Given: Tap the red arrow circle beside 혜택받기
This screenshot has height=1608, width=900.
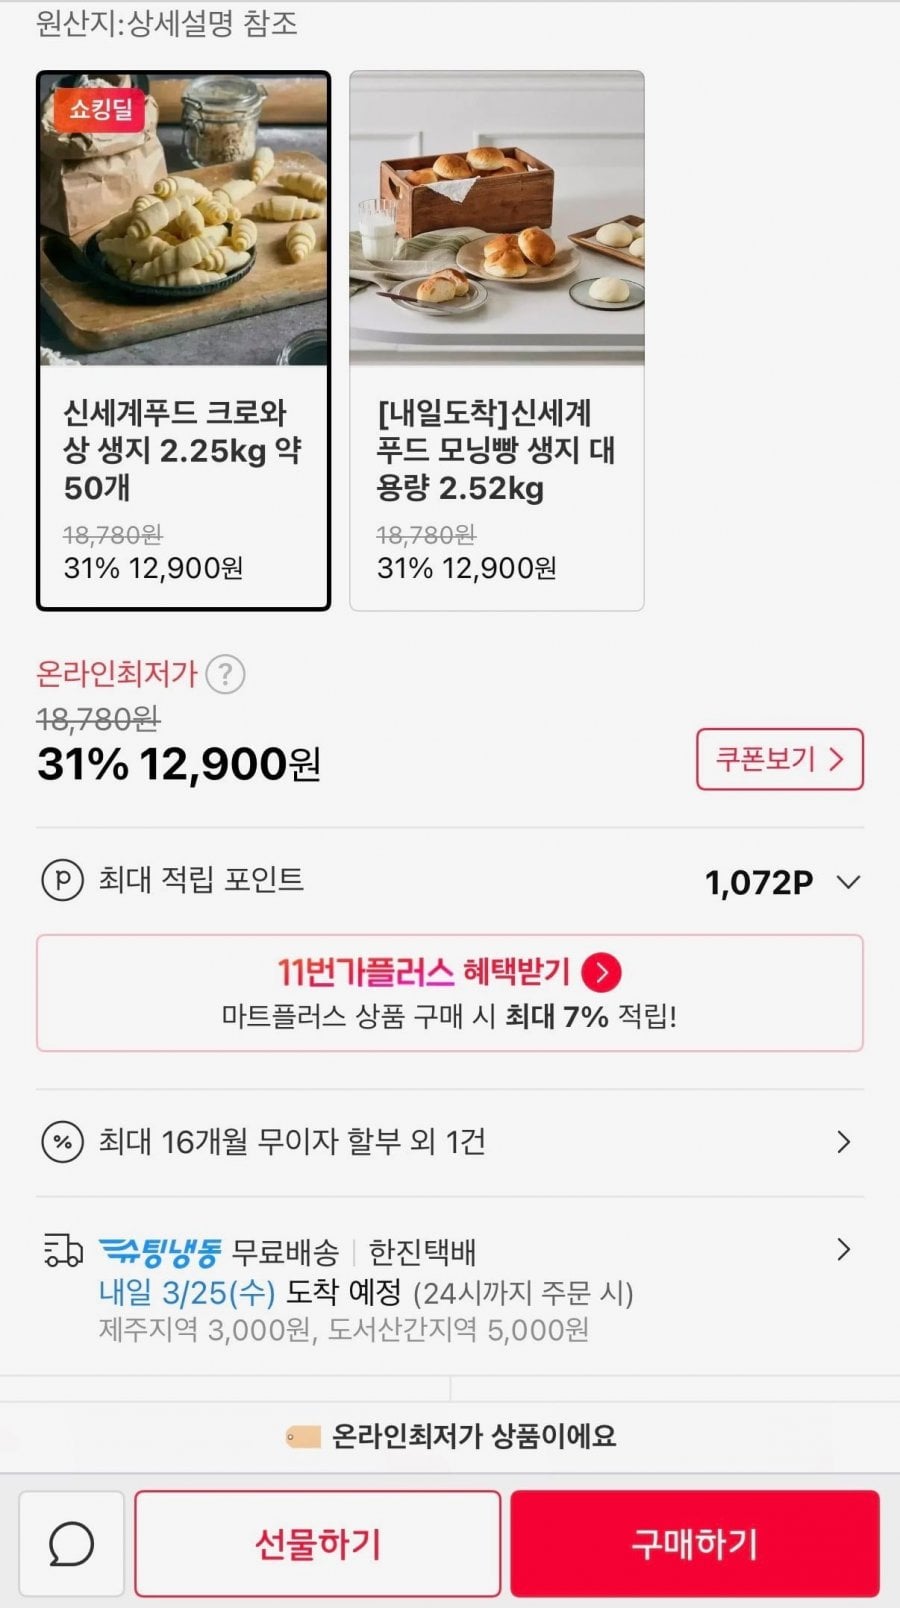Looking at the screenshot, I should point(601,972).
